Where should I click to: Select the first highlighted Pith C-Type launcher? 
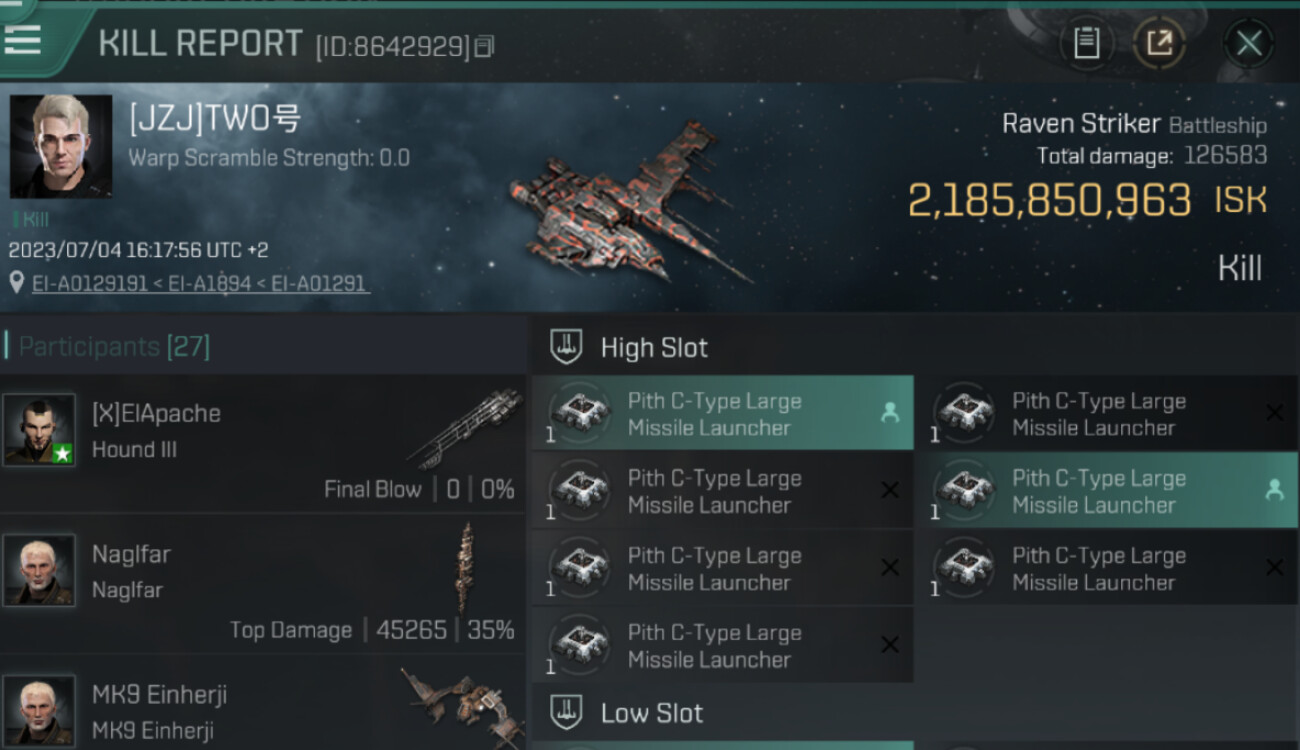[722, 413]
